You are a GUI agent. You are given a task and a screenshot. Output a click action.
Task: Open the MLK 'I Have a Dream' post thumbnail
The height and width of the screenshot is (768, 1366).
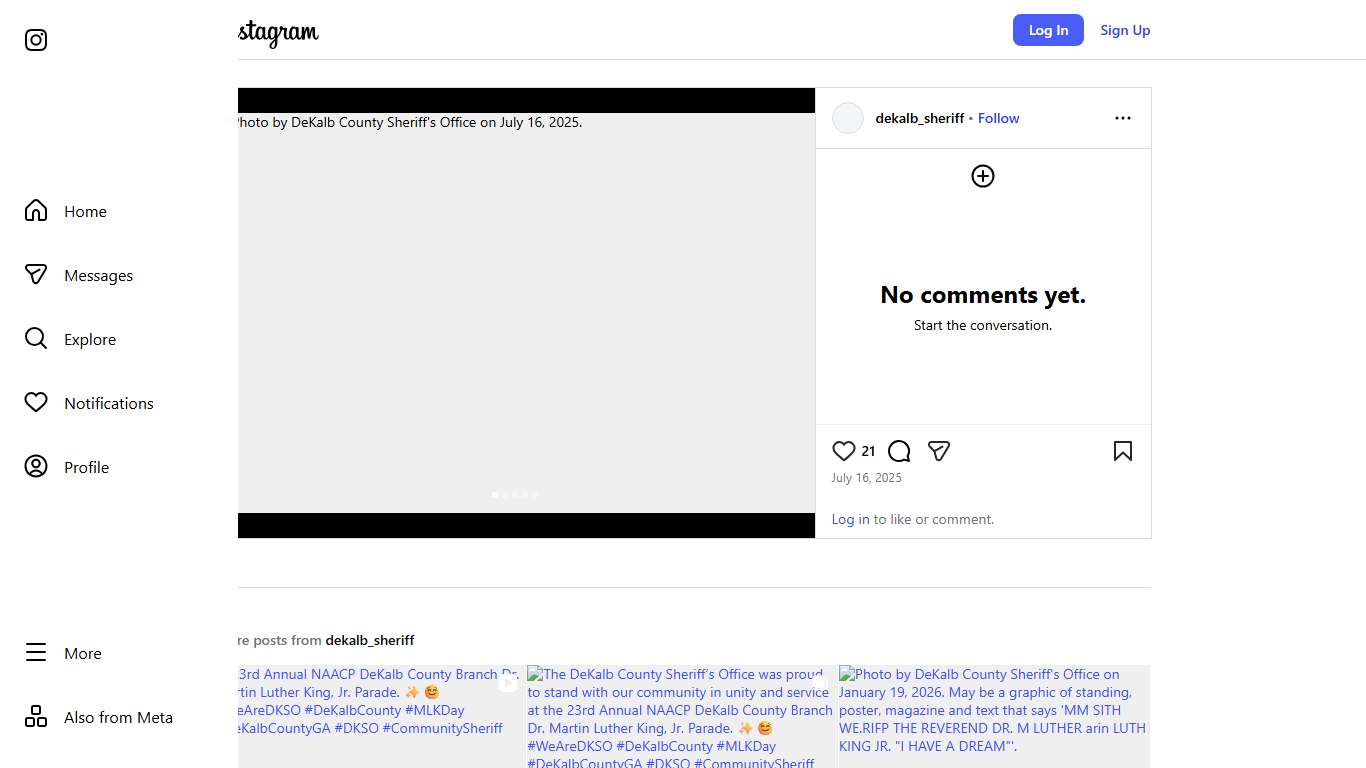tap(994, 716)
